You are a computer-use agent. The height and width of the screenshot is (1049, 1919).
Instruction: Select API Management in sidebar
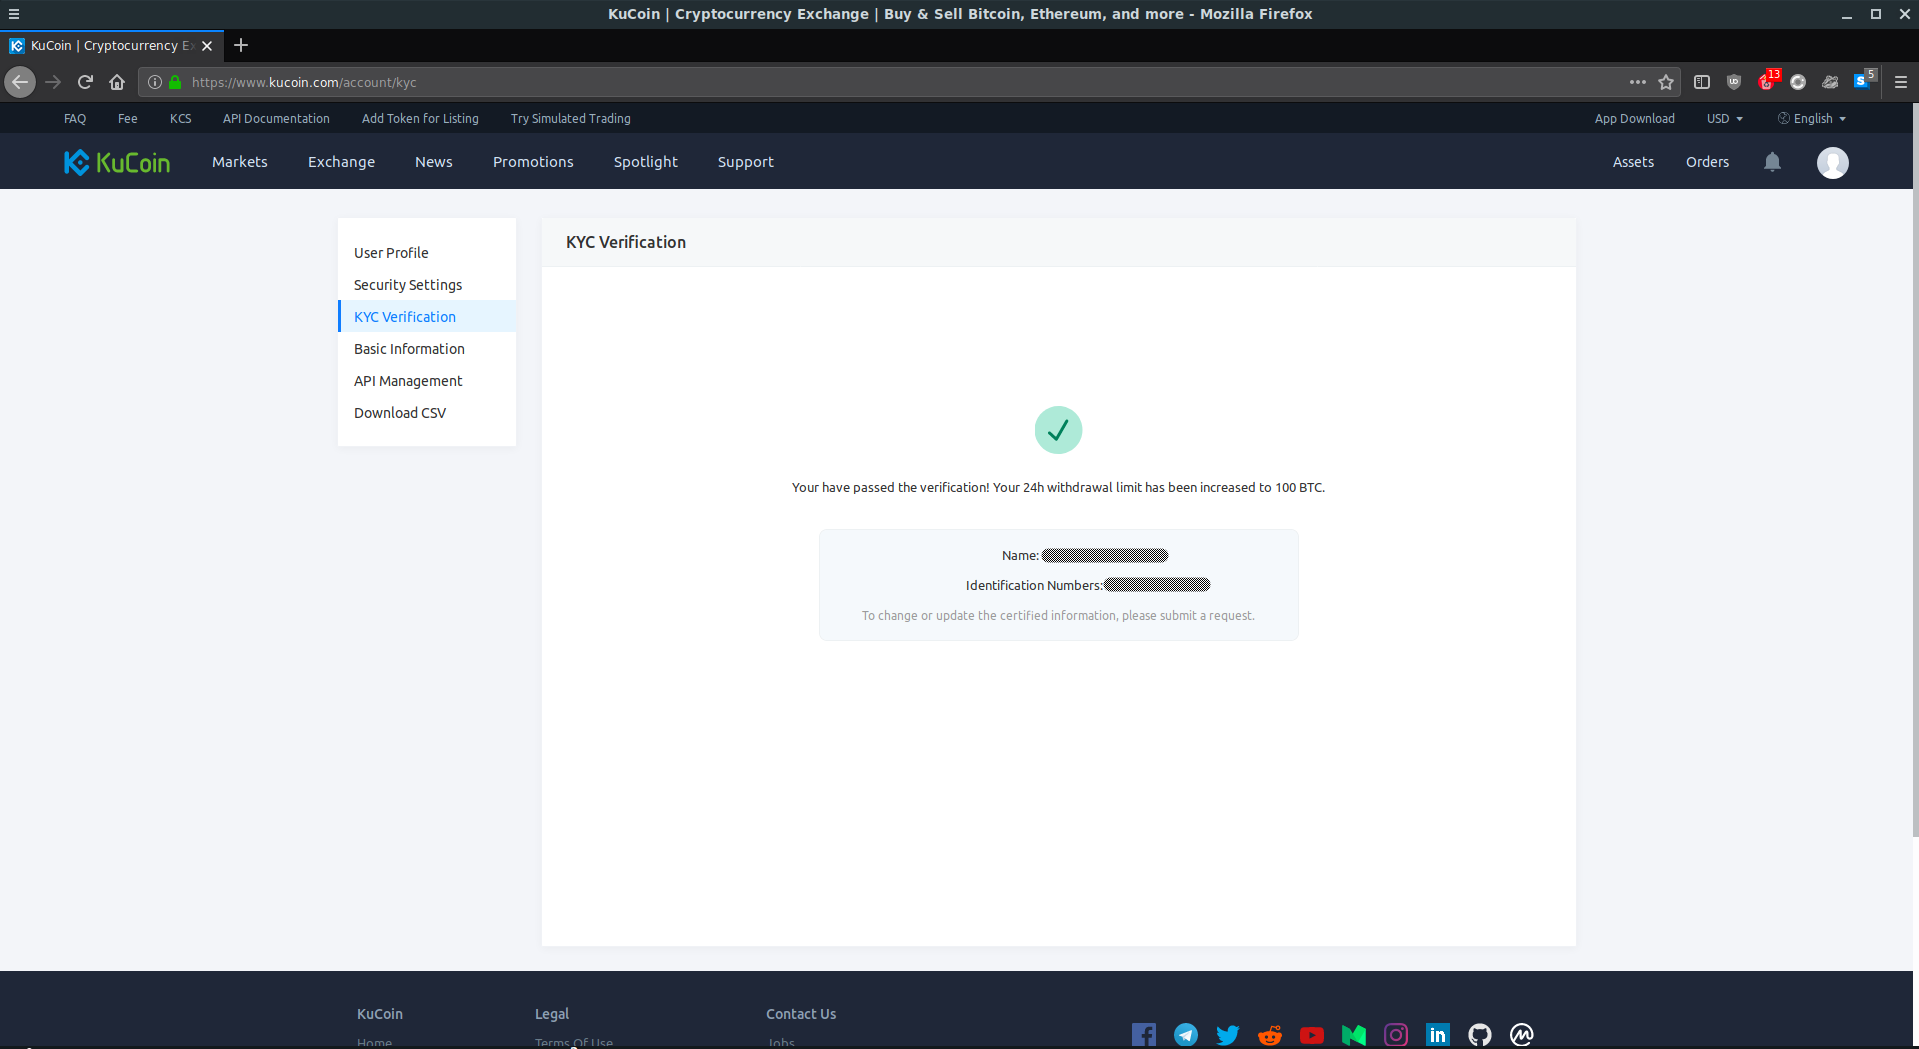427,381
